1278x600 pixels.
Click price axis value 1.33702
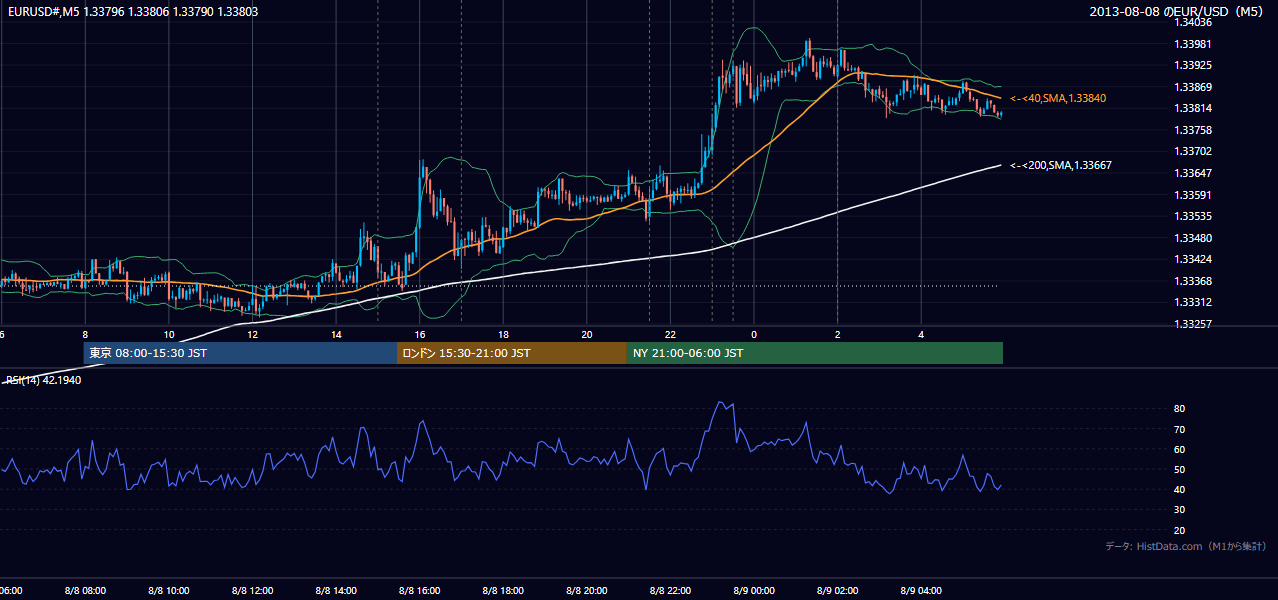[1192, 151]
